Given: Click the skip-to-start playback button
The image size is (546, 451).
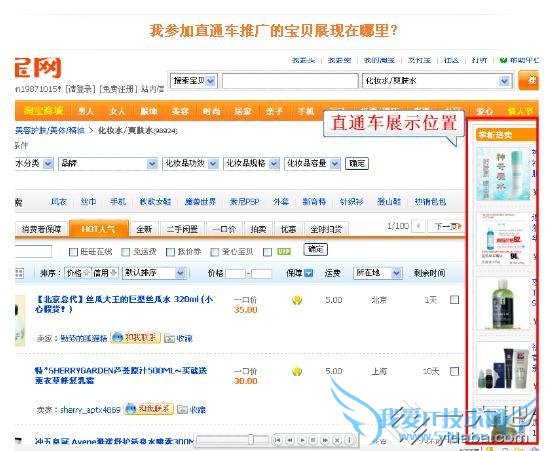Looking at the screenshot, I should [278, 440].
